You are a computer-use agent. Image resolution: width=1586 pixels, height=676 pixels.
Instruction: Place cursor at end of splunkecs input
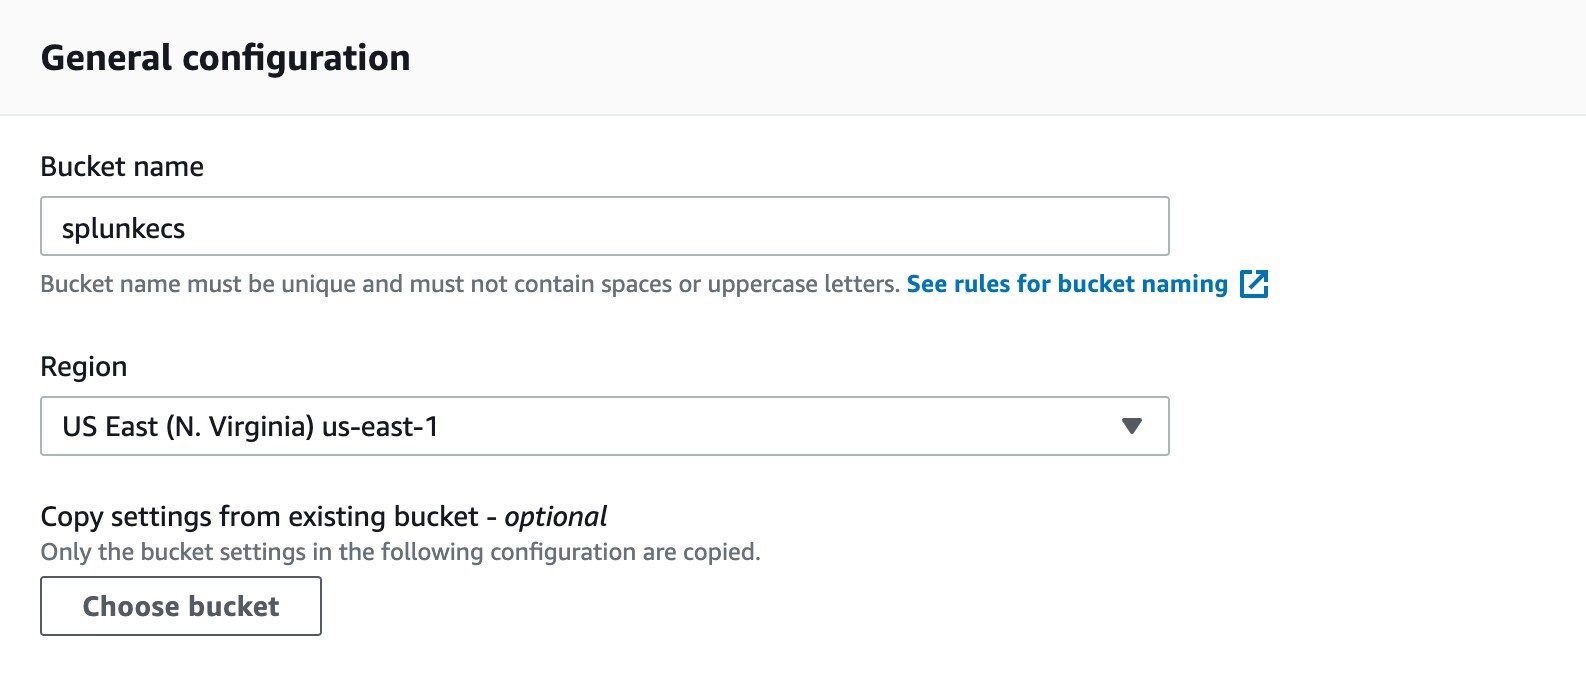(x=187, y=229)
